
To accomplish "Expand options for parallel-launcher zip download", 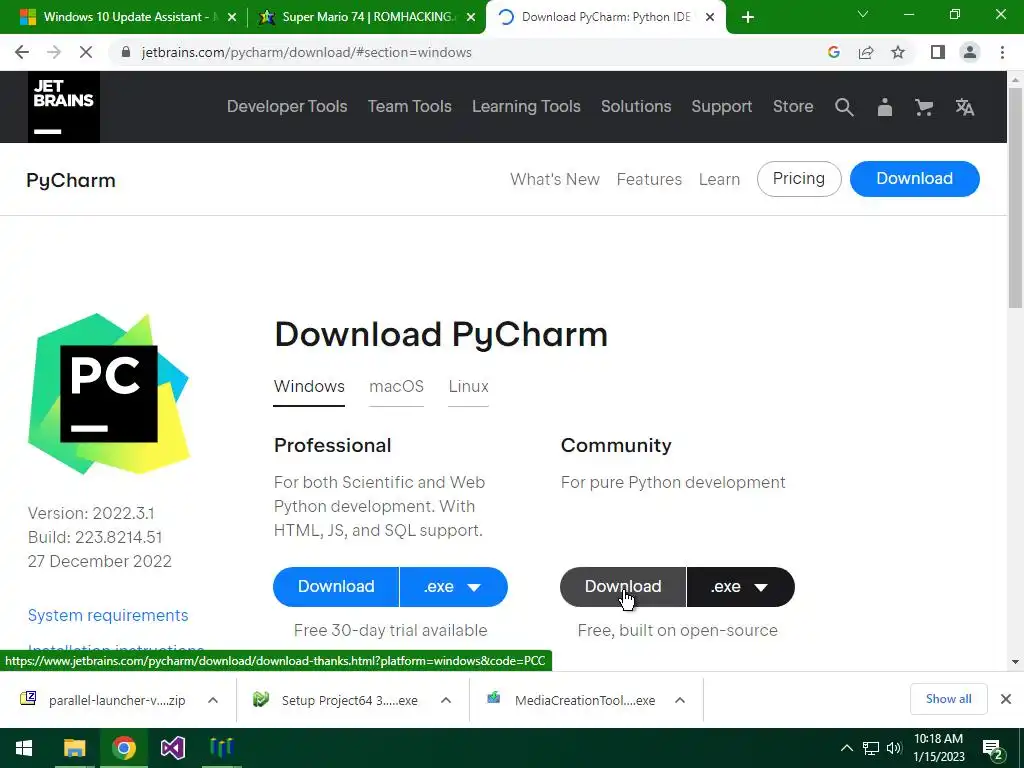I will coord(213,700).
